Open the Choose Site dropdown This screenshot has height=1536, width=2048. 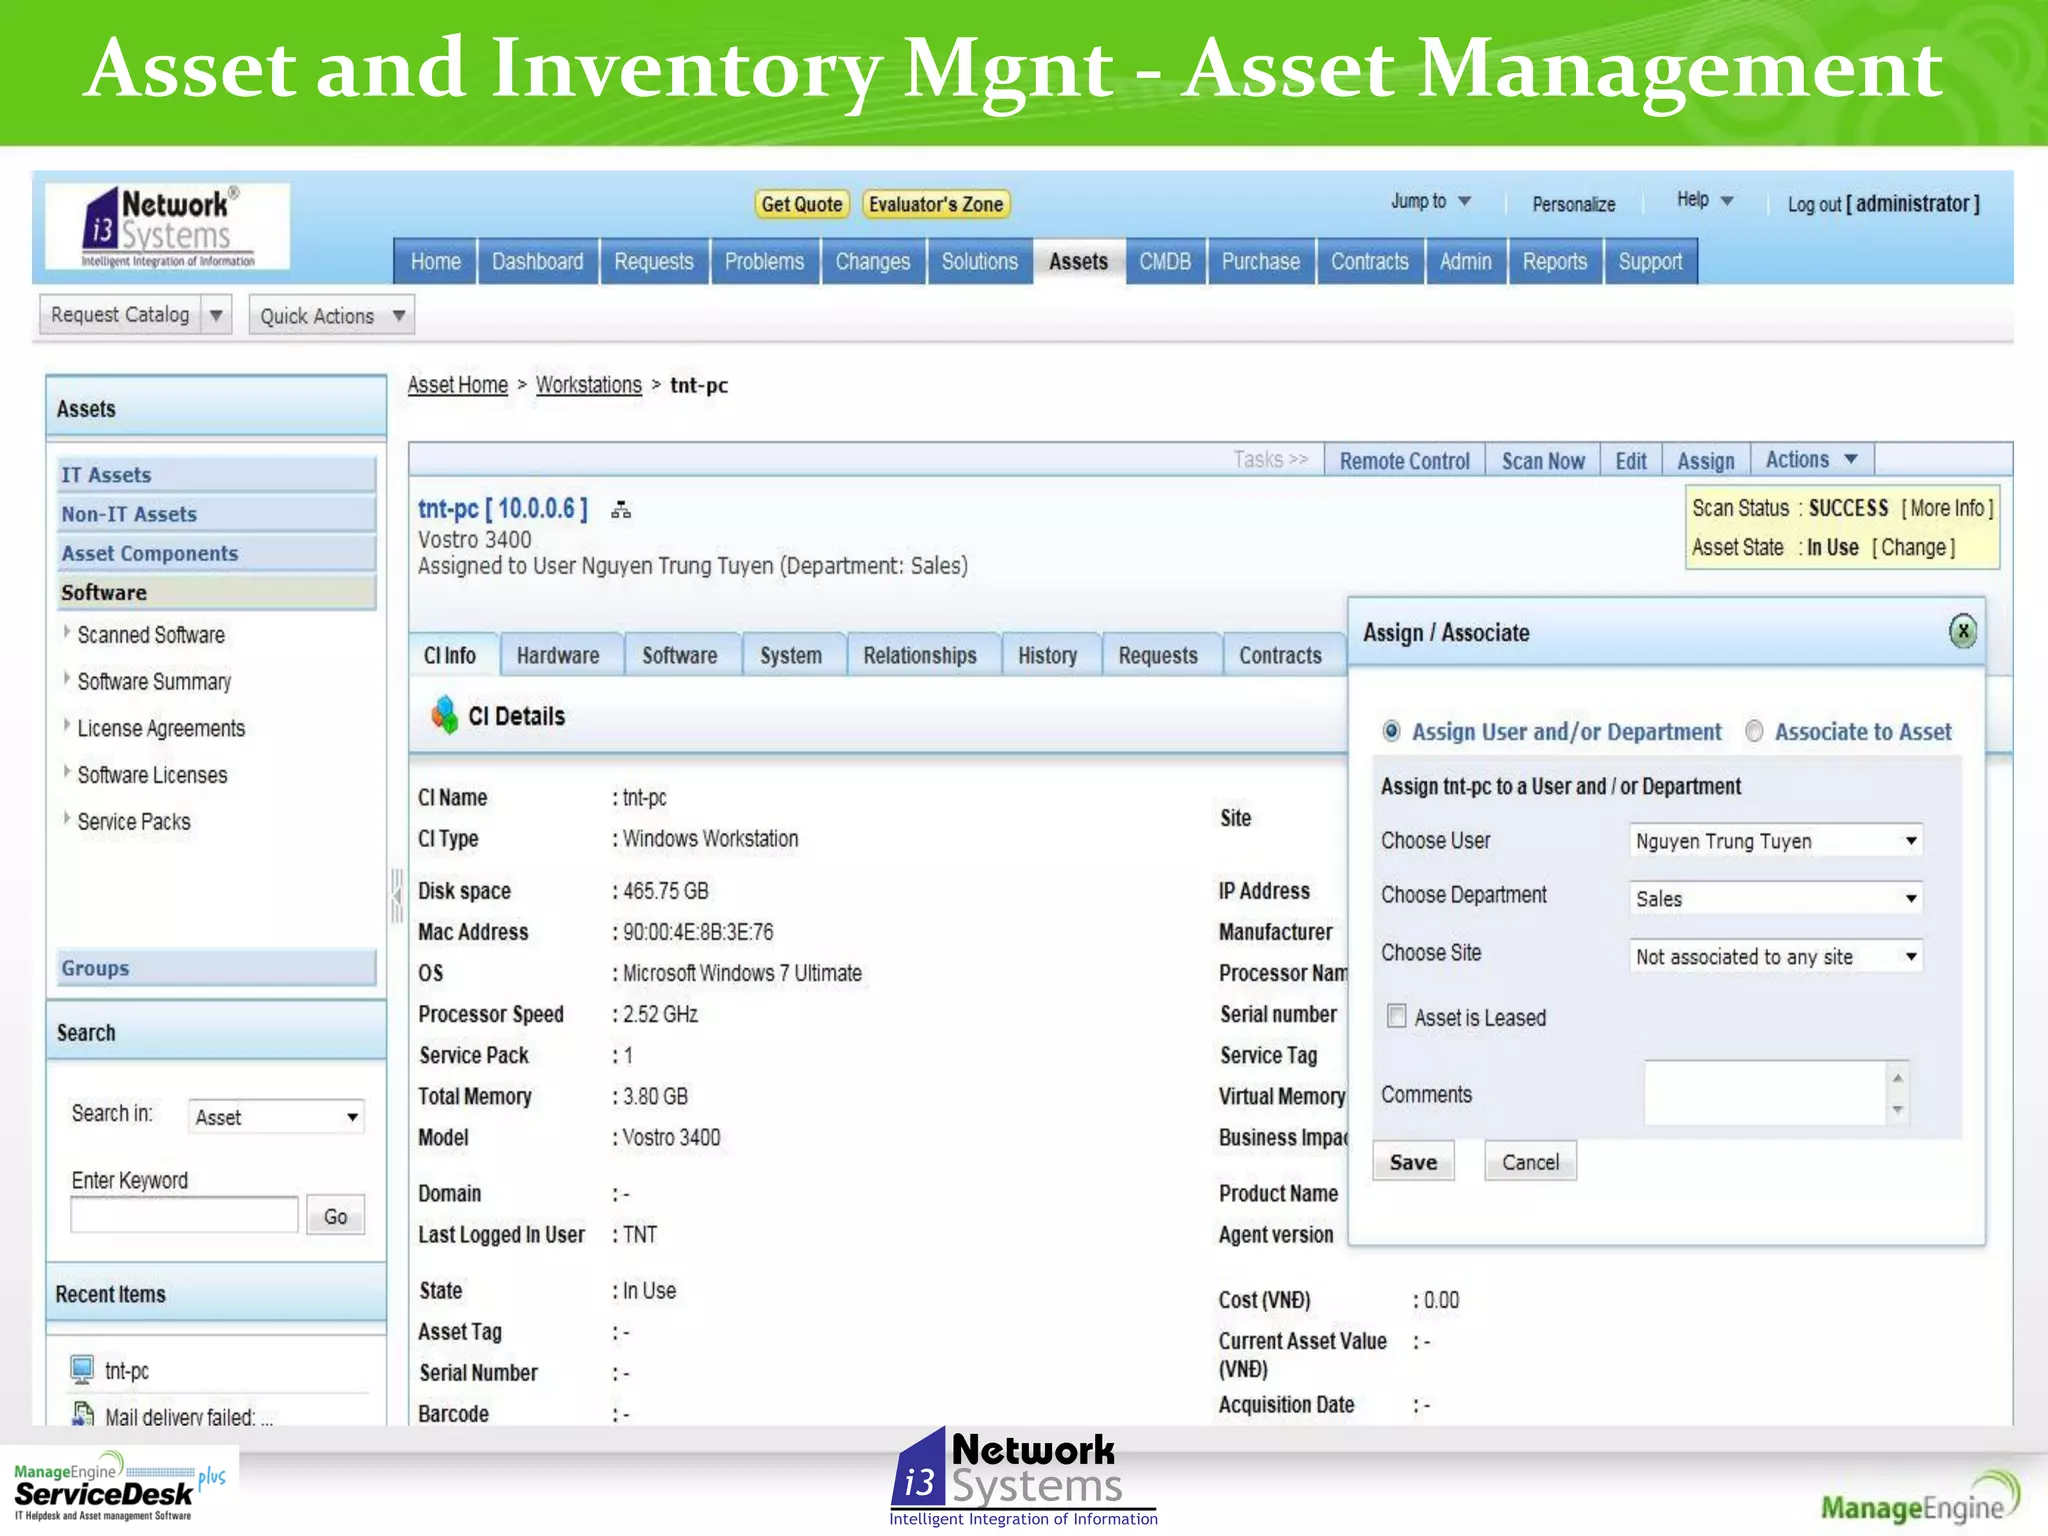tap(1775, 956)
